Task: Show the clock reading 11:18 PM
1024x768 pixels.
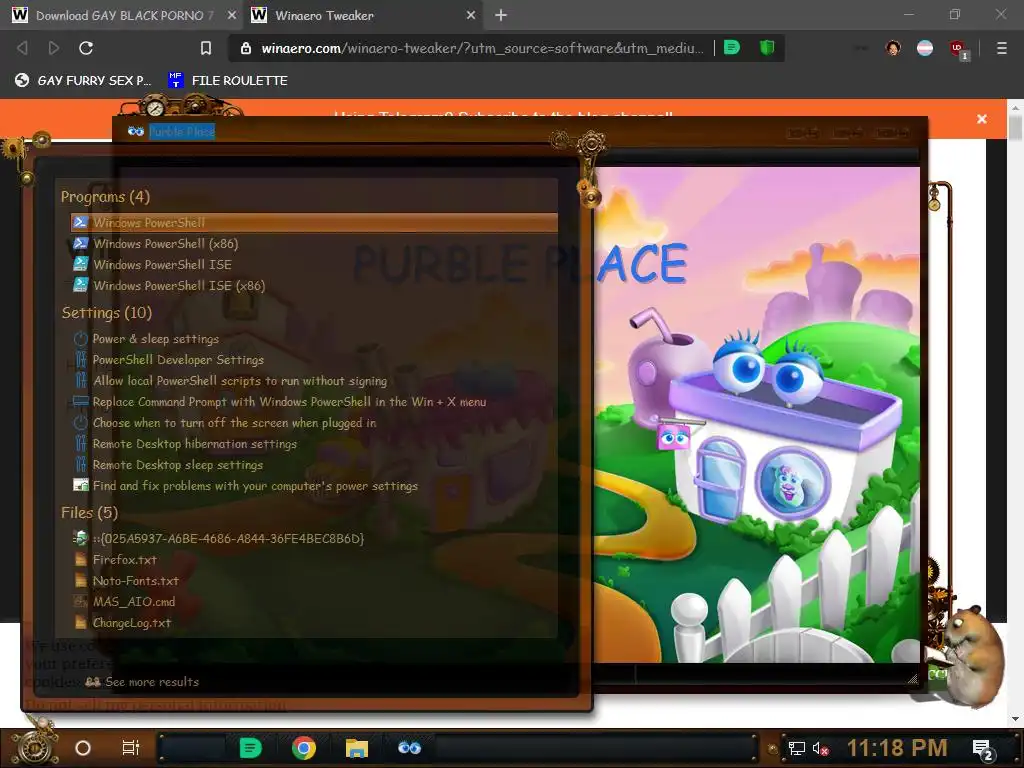Action: 897,748
